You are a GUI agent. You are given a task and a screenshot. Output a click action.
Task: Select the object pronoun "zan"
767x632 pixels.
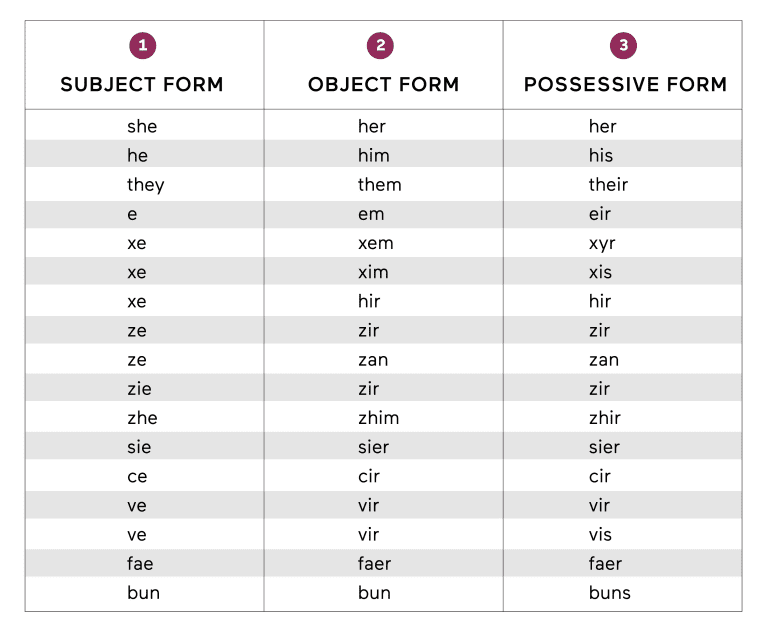point(373,360)
